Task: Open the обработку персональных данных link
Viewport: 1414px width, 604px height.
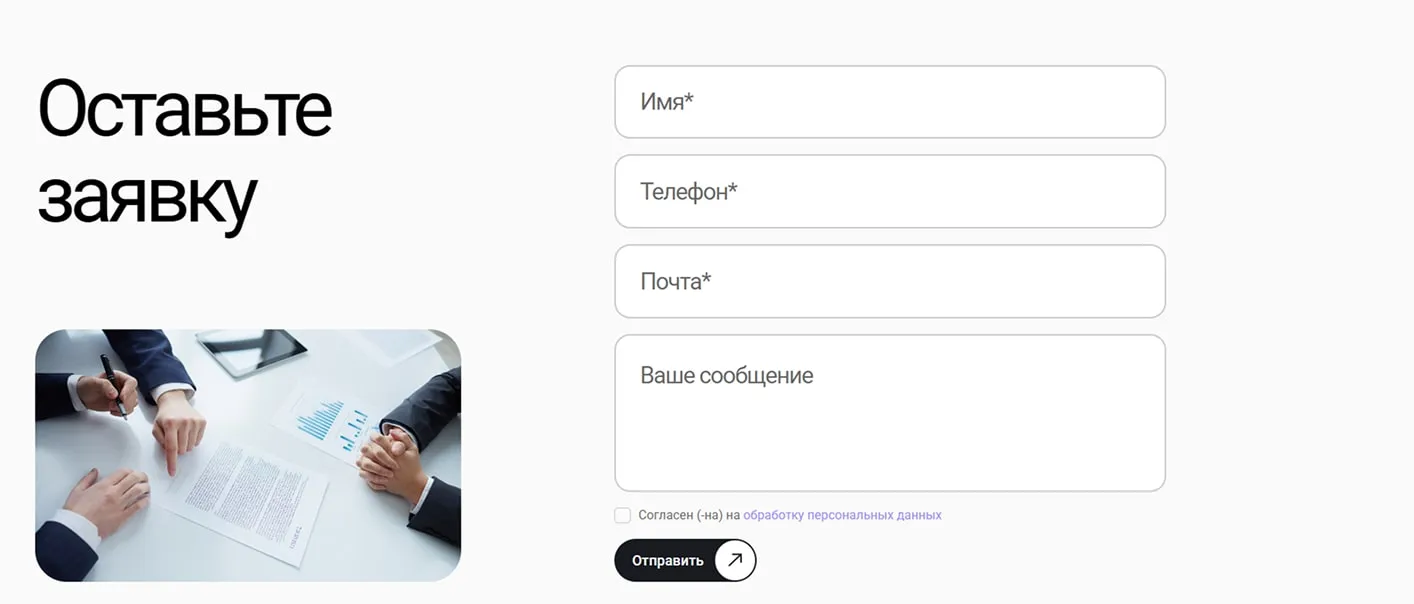Action: (x=842, y=515)
